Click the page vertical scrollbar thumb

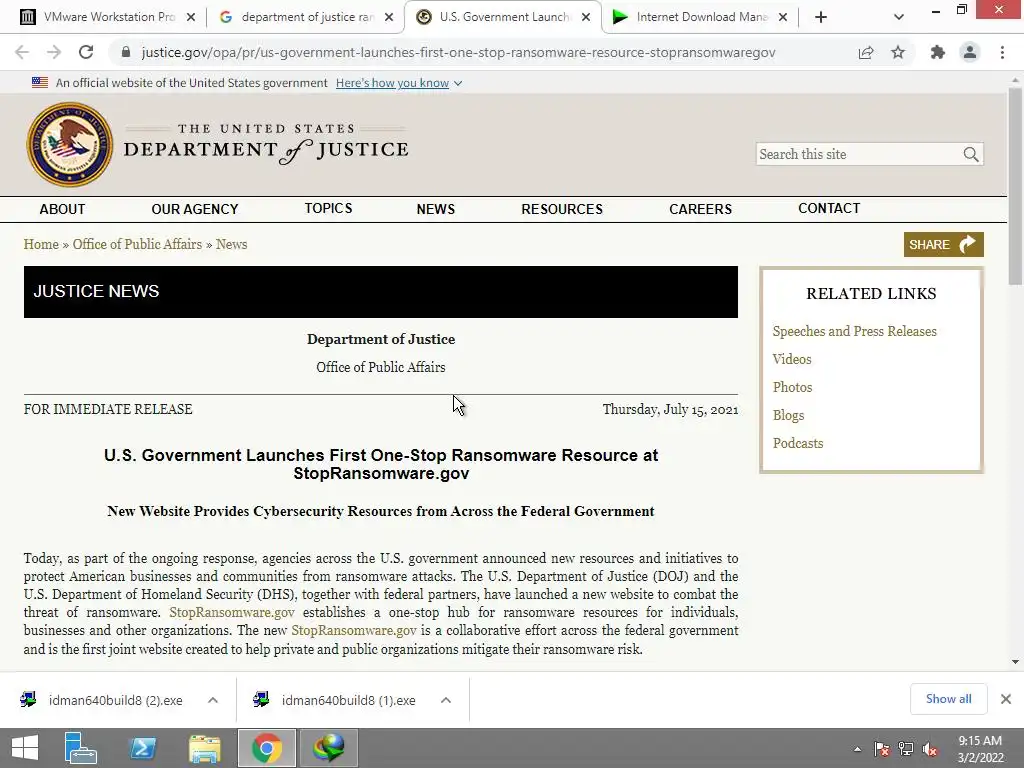(1015, 187)
